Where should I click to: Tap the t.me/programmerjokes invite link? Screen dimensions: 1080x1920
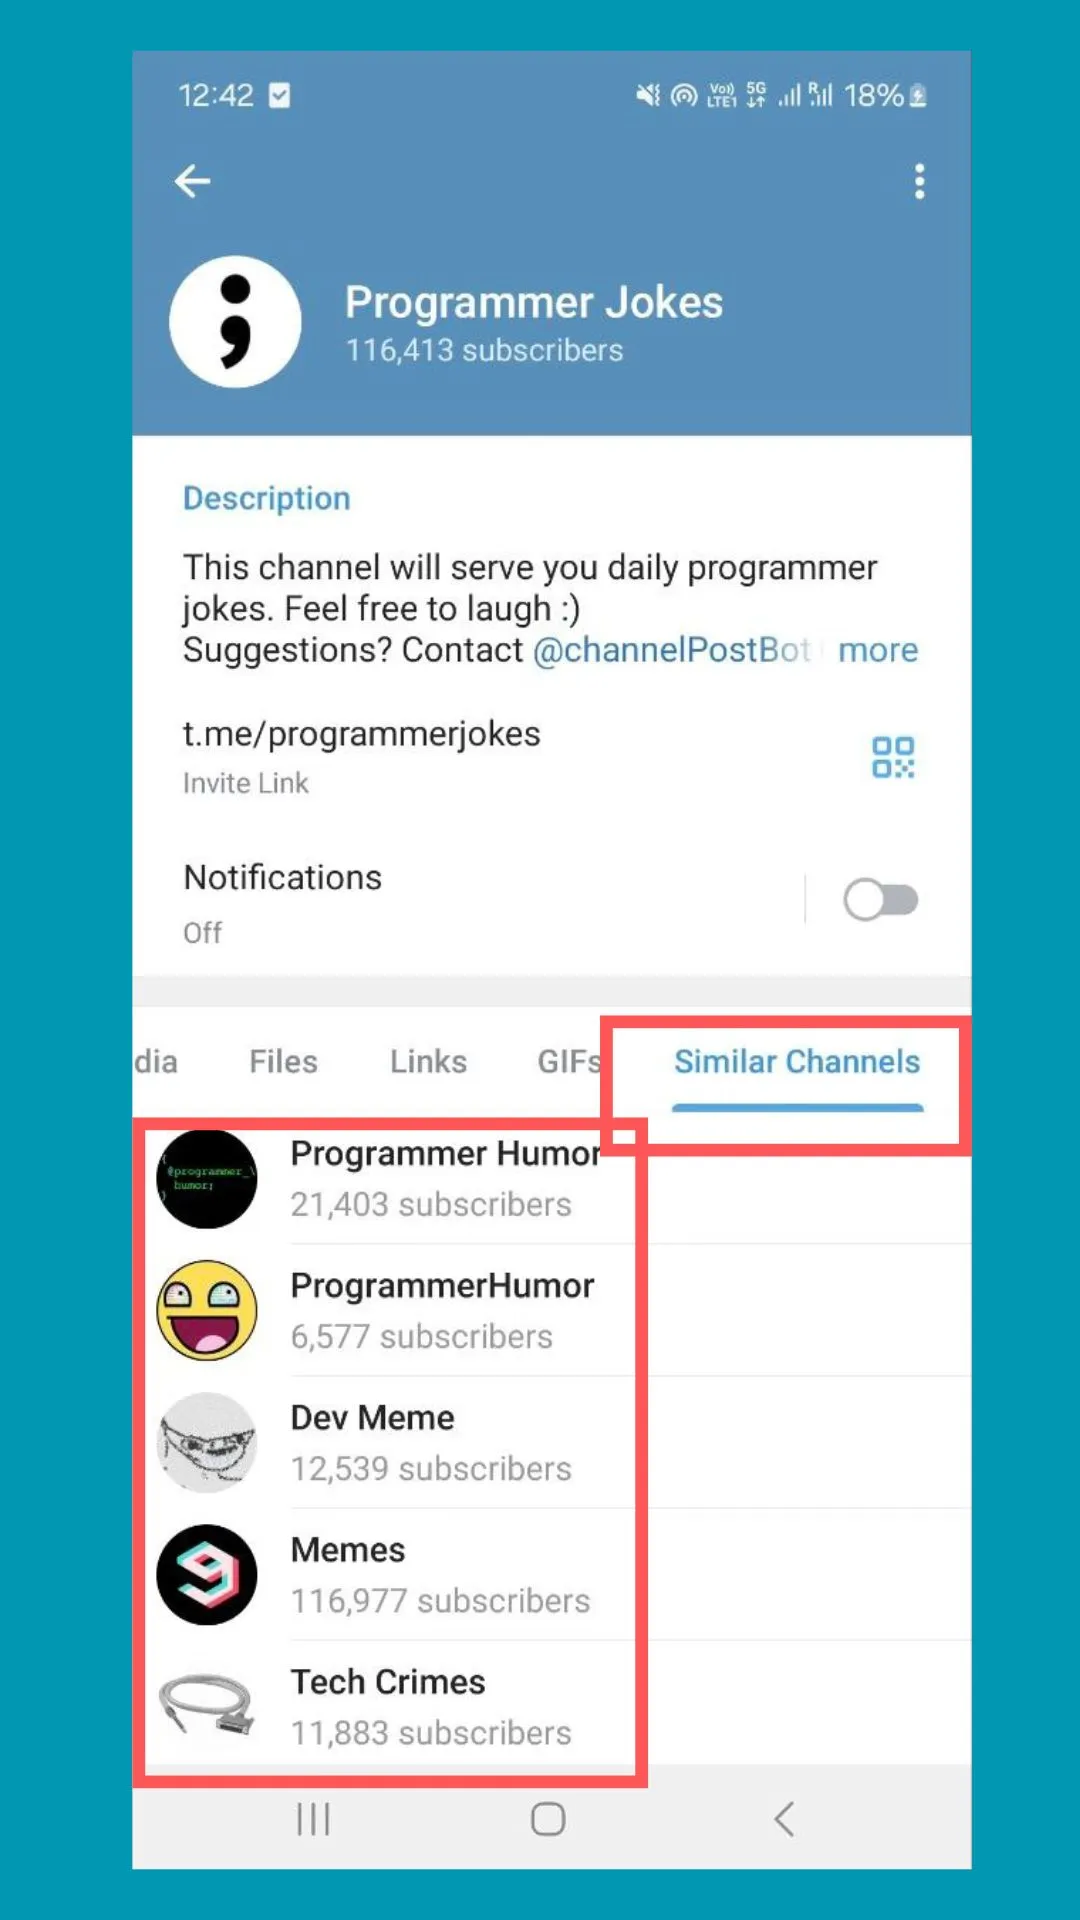click(361, 733)
